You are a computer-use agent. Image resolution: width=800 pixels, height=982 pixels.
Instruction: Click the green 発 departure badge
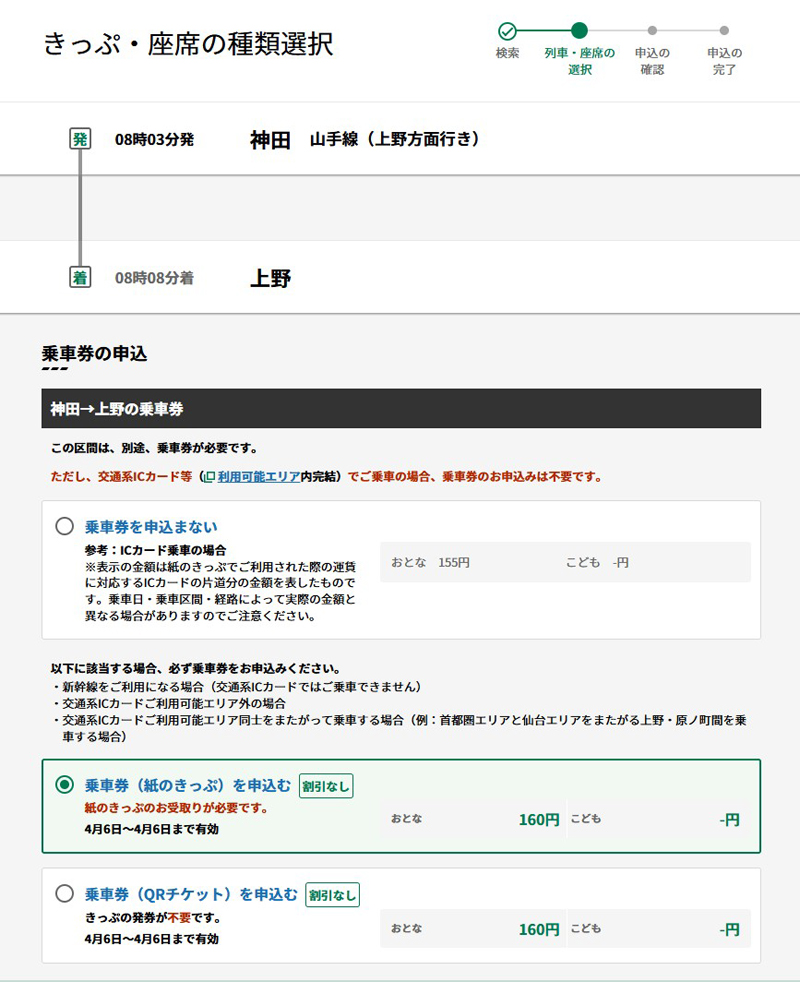tap(80, 139)
